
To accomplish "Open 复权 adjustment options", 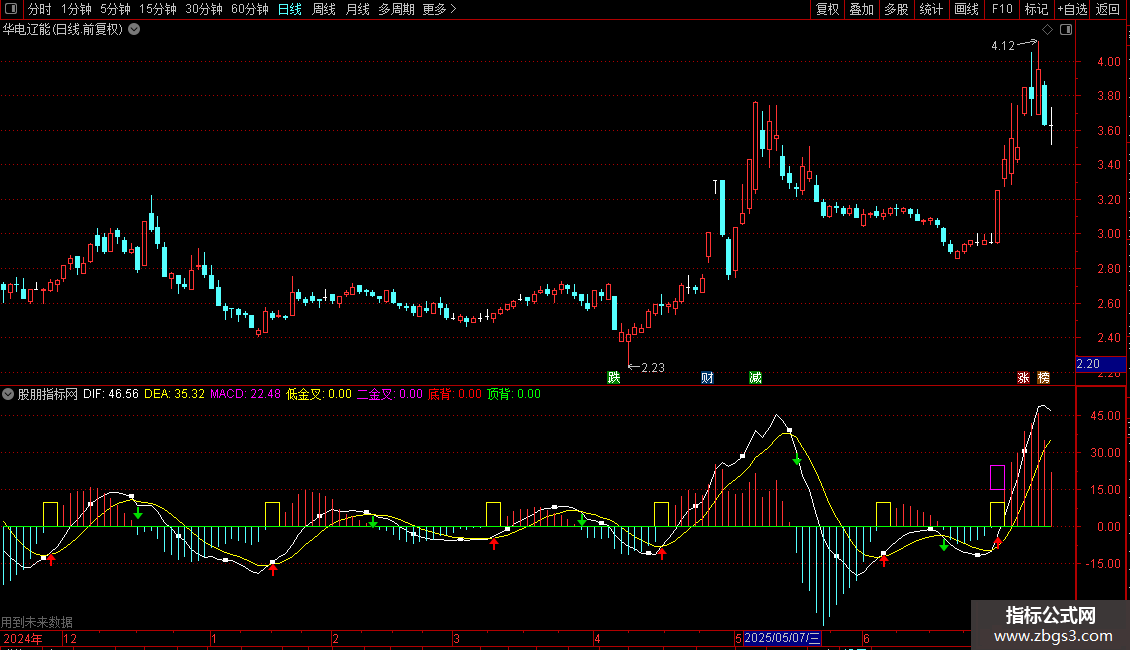I will (x=827, y=9).
